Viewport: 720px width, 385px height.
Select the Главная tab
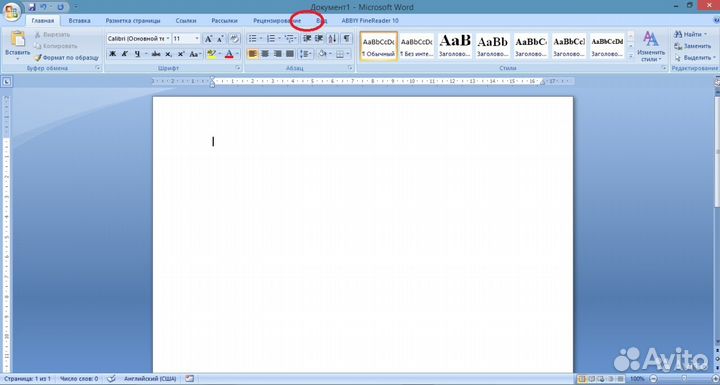(x=43, y=21)
